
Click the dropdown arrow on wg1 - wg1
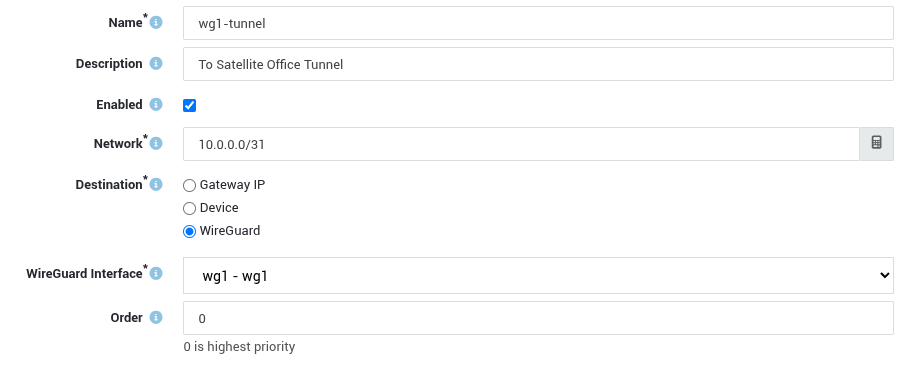click(884, 275)
